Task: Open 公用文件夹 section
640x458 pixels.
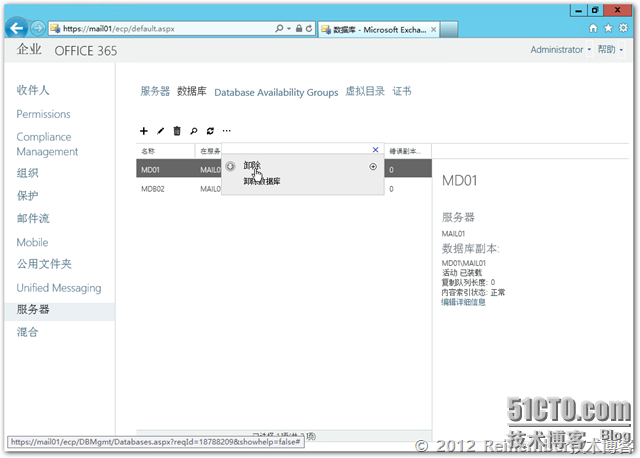Action: coord(44,264)
